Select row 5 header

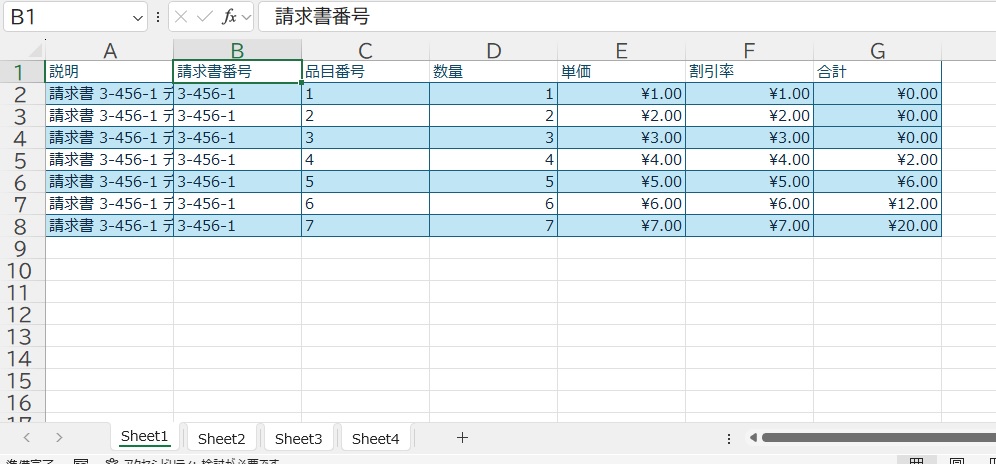pos(22,160)
